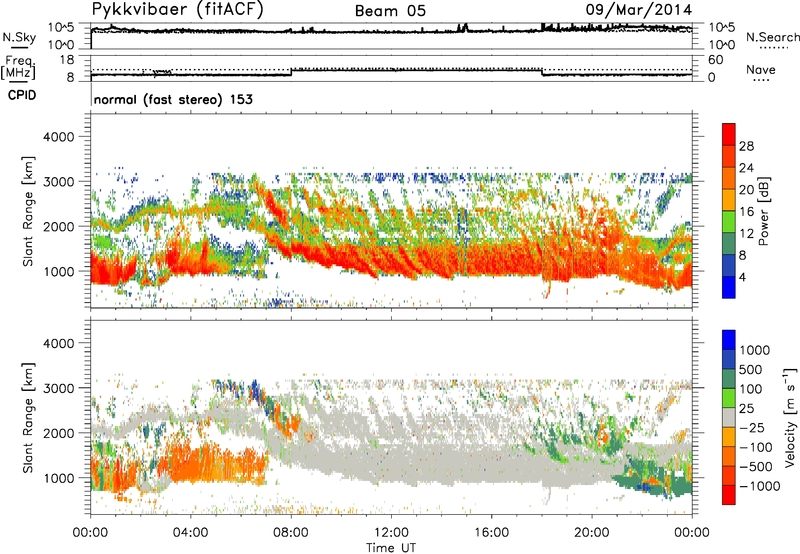This screenshot has height=554, width=800.
Task: Click 'normal (fast stereo) 153' text
Action: coord(173,99)
